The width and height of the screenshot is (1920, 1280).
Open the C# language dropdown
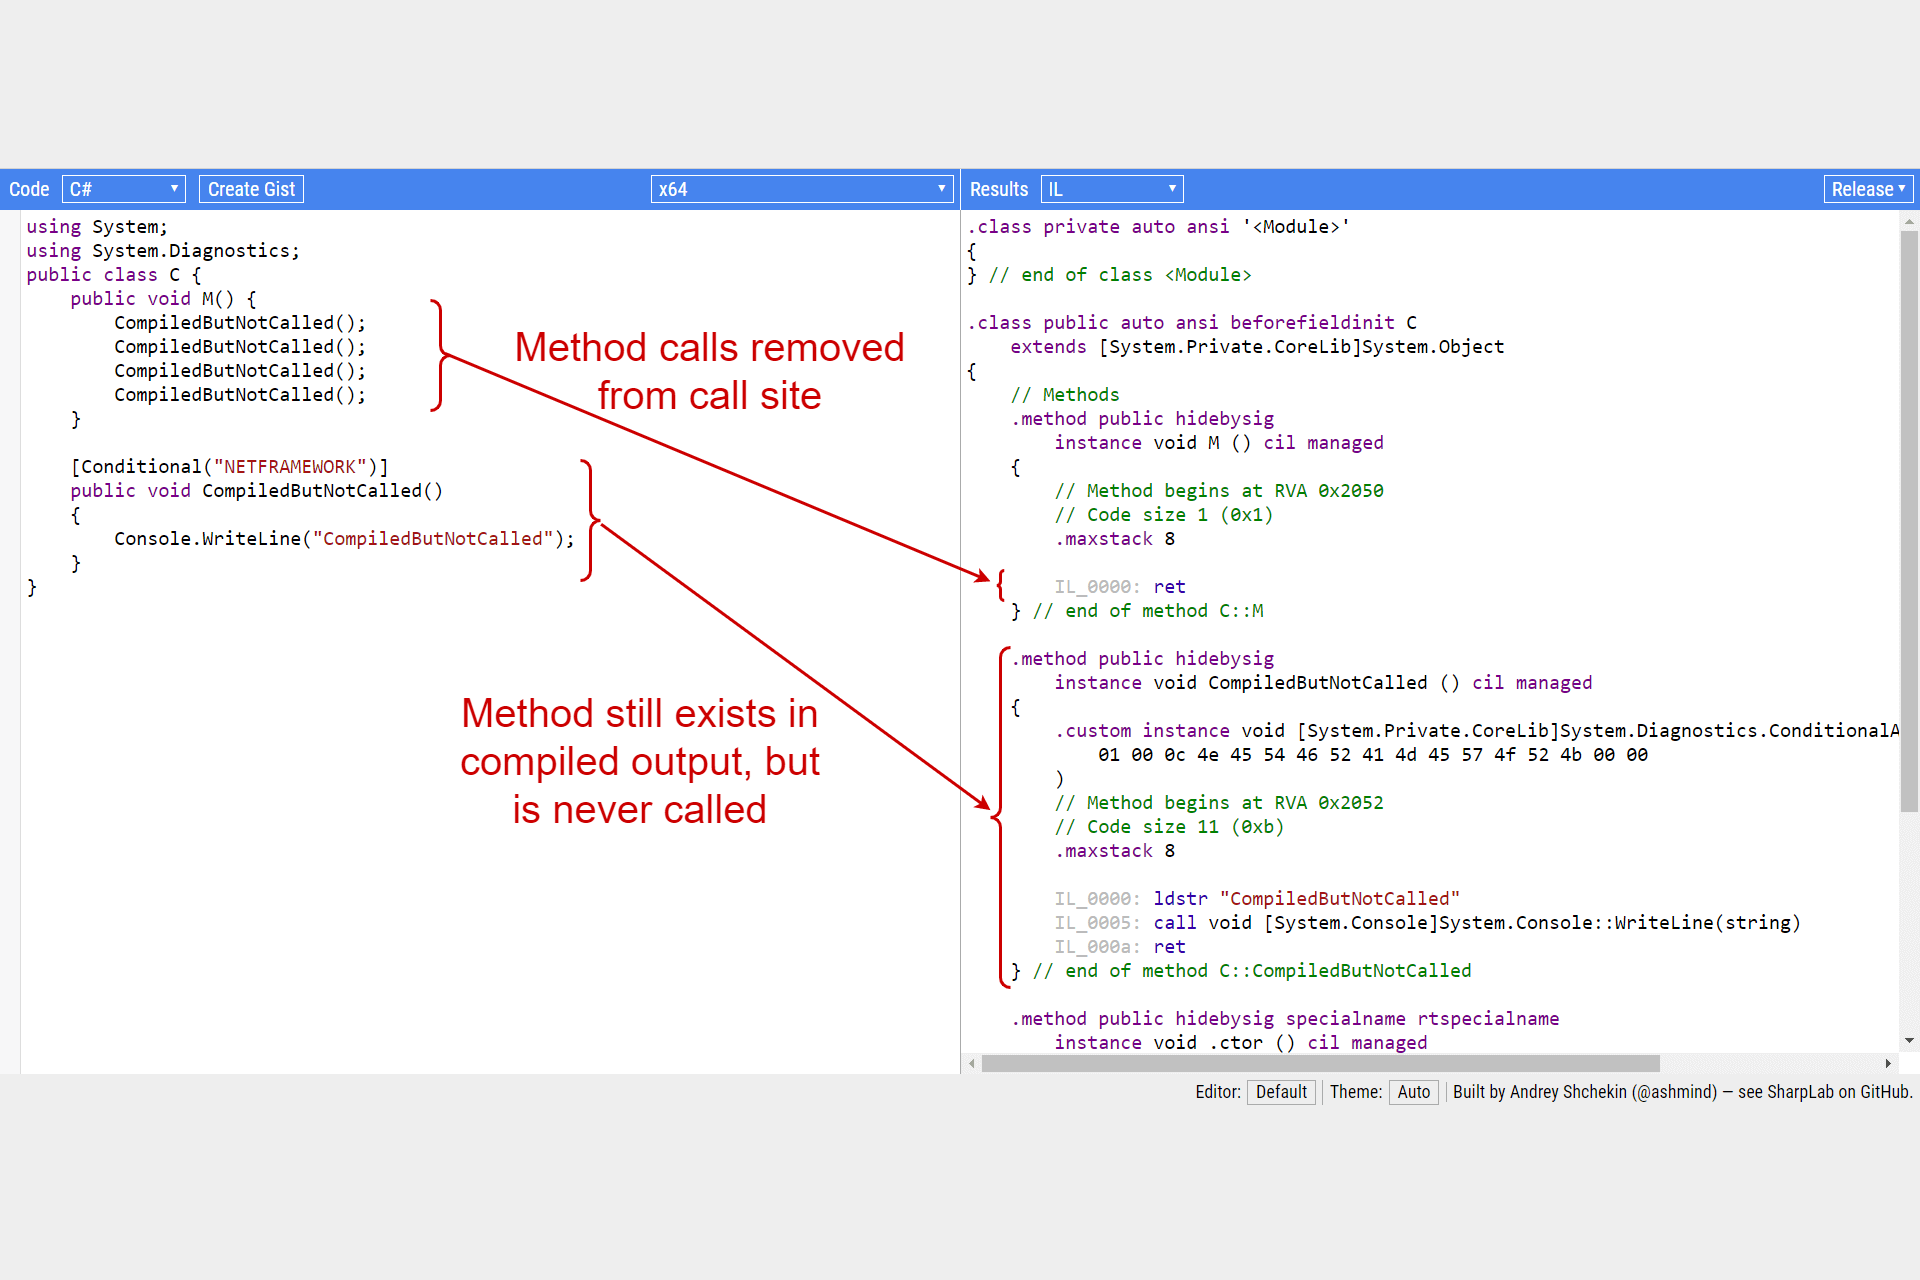(x=124, y=189)
